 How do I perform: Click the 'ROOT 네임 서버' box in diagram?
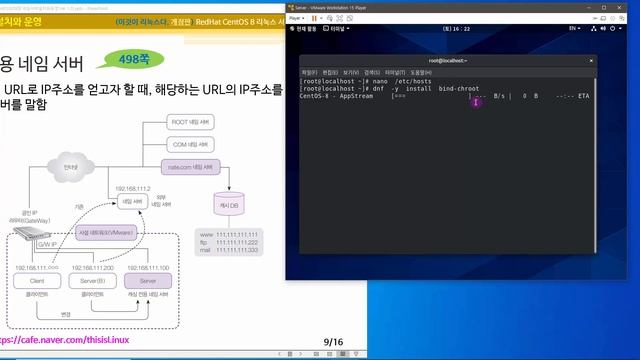190,122
